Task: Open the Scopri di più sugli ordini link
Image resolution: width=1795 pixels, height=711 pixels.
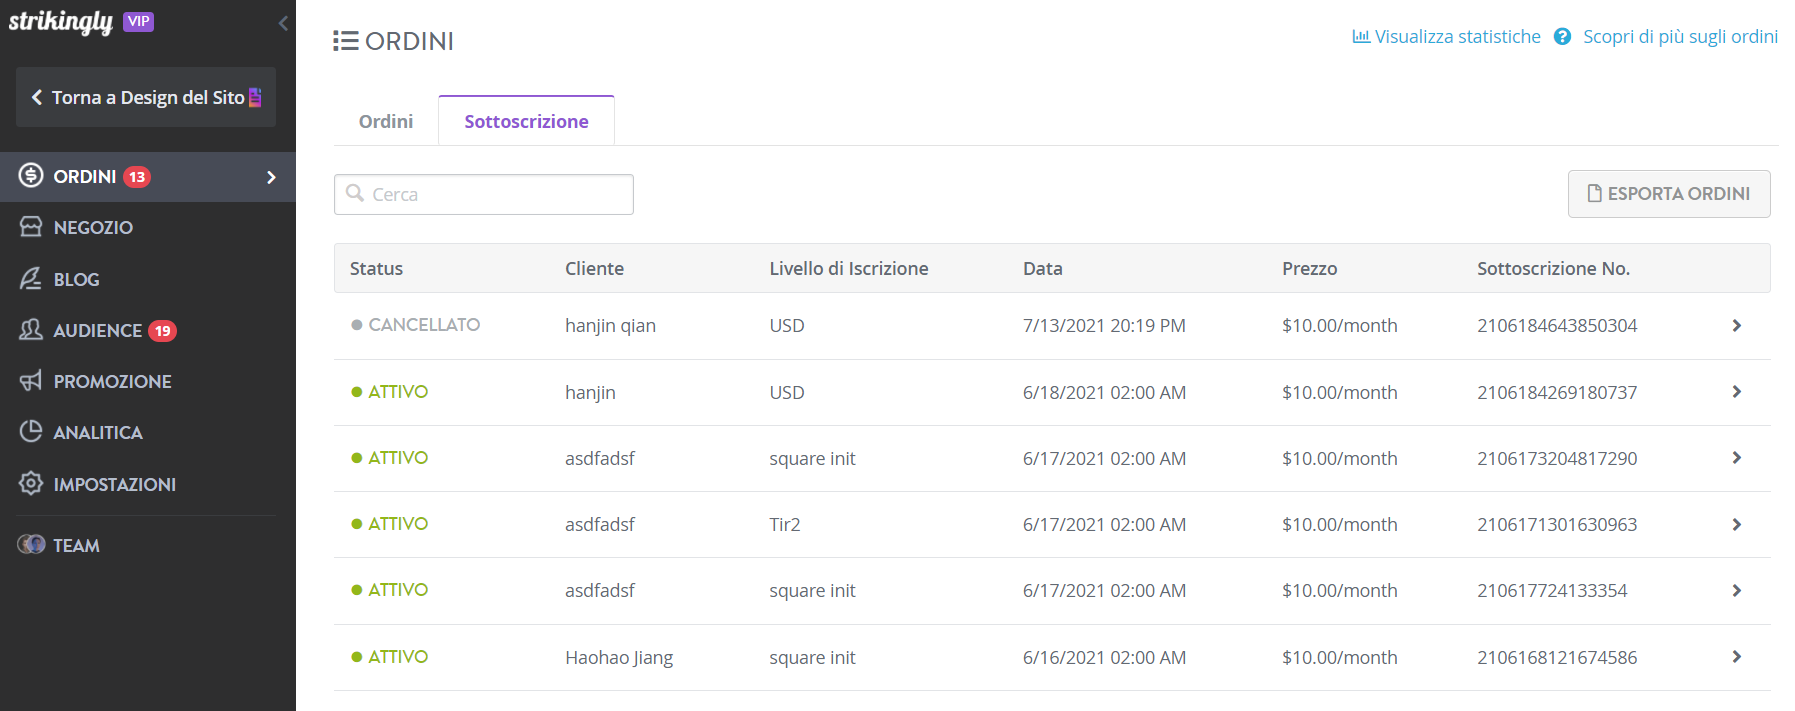Action: click(1680, 37)
